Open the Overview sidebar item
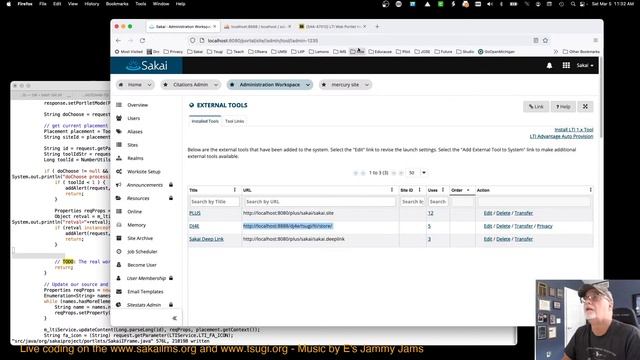640x360 pixels. (137, 105)
